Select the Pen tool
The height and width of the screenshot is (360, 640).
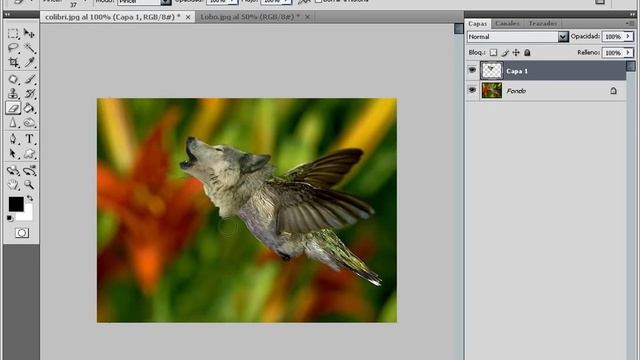pyautogui.click(x=13, y=139)
